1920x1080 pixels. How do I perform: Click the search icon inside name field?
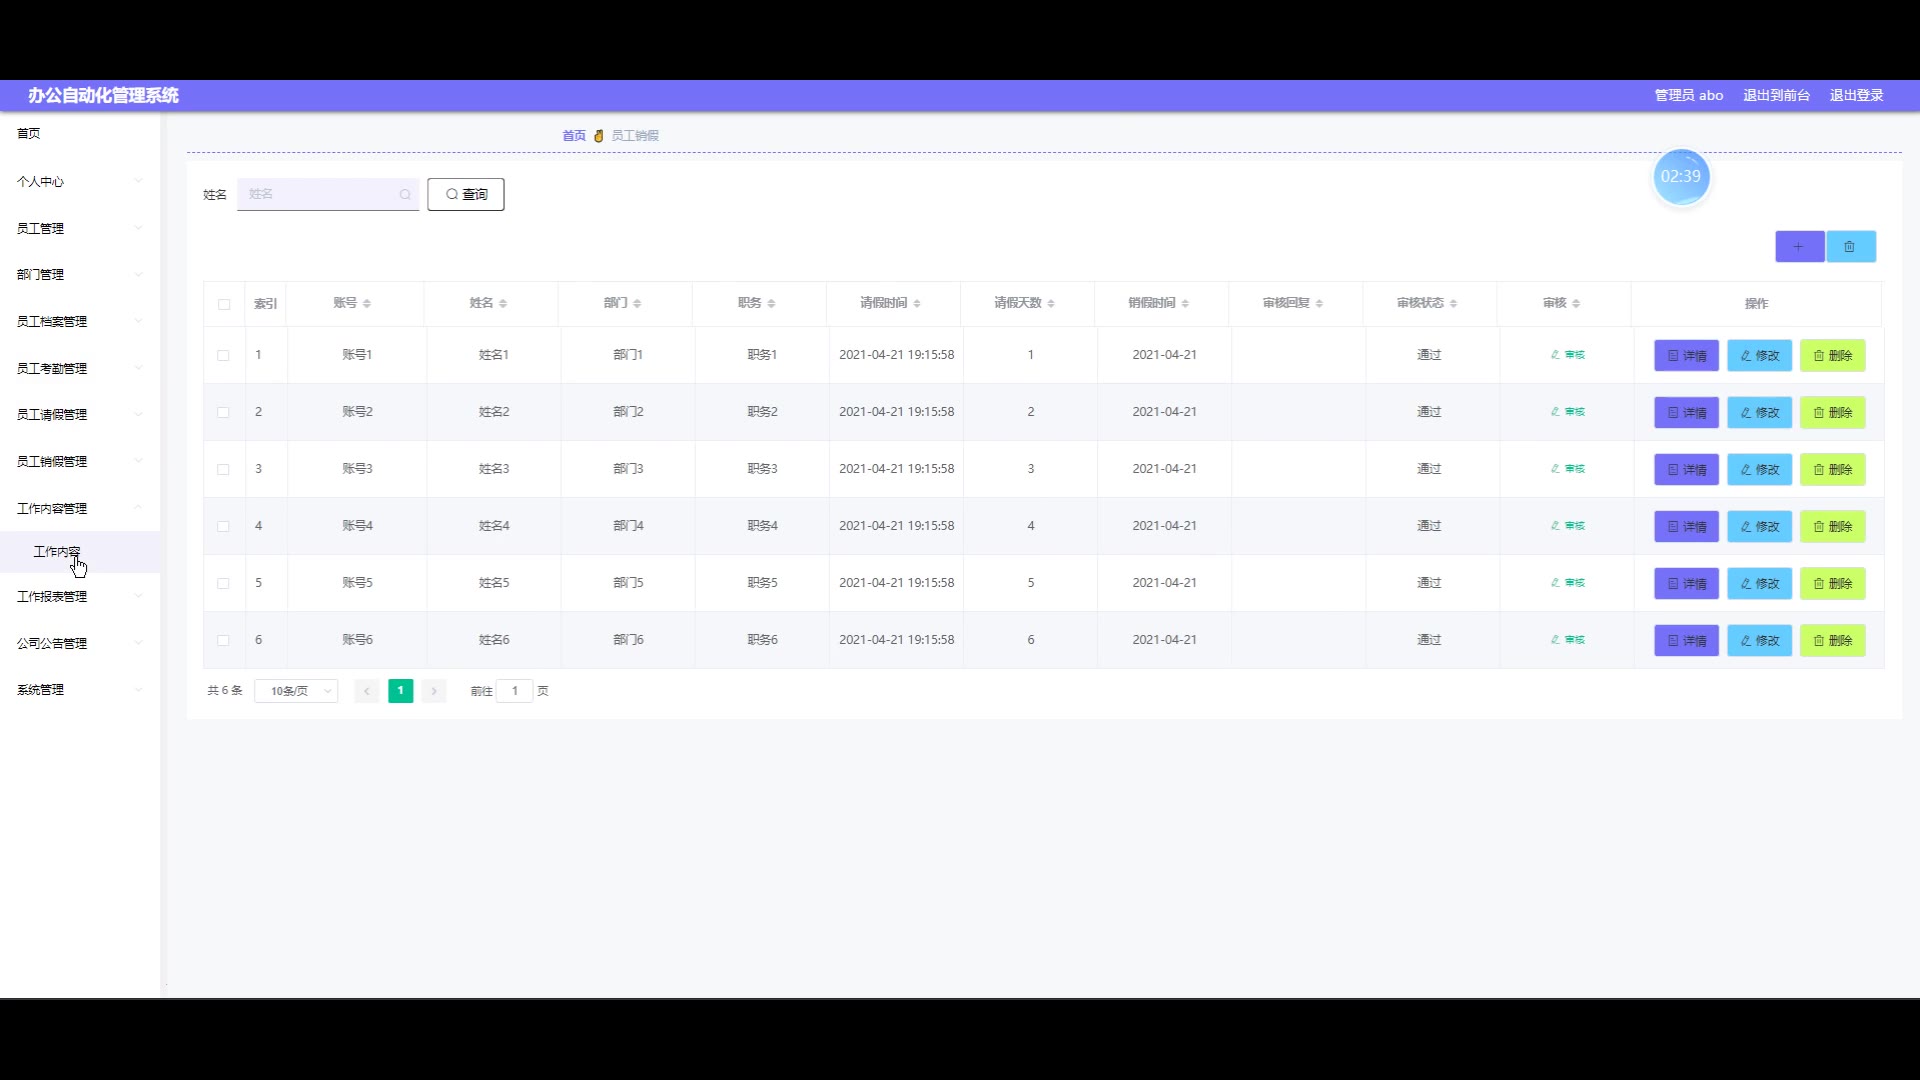pos(405,195)
